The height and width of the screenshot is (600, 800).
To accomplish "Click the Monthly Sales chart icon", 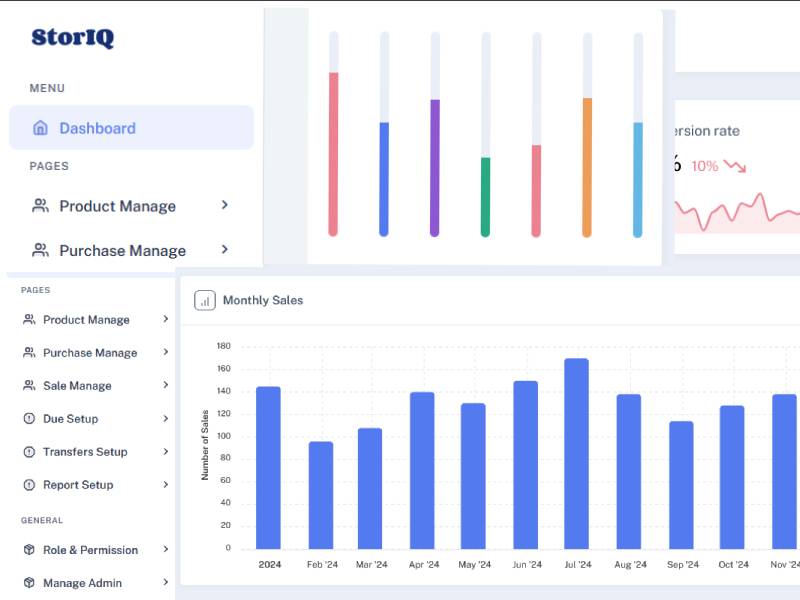I will coord(204,300).
